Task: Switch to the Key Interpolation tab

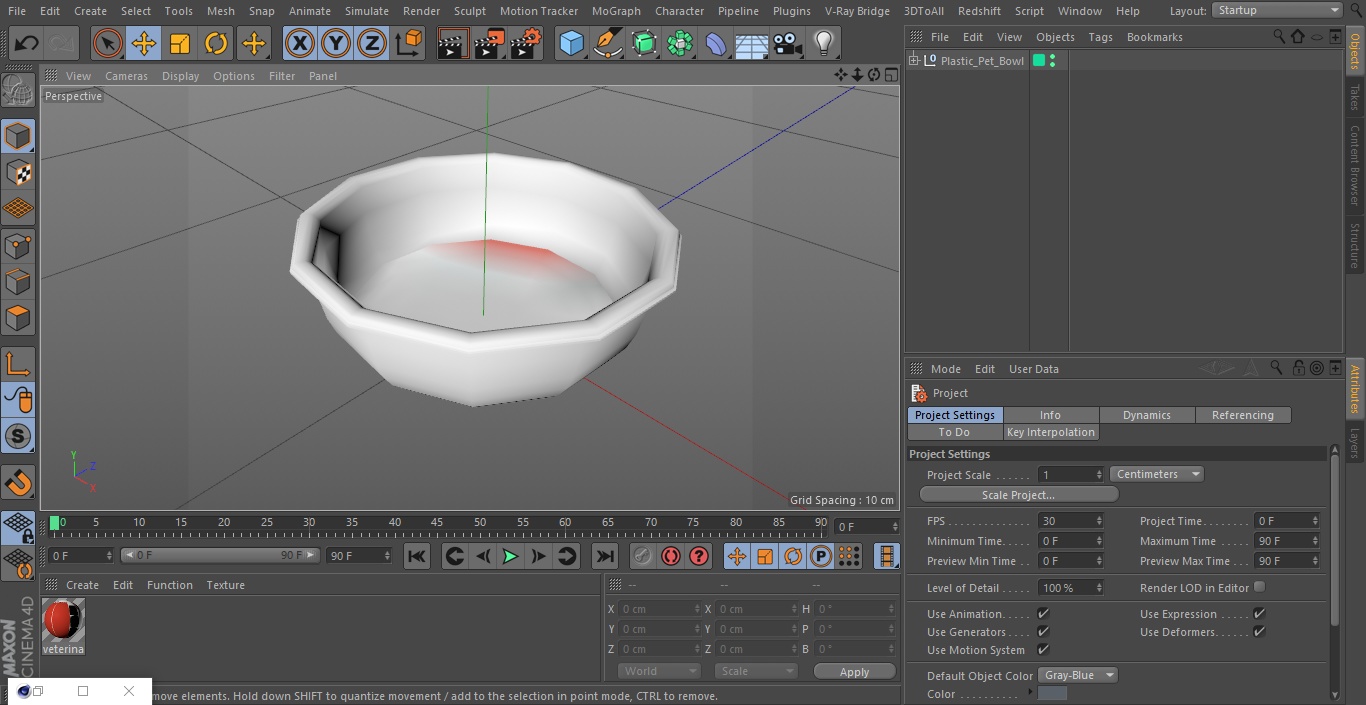Action: tap(1051, 432)
